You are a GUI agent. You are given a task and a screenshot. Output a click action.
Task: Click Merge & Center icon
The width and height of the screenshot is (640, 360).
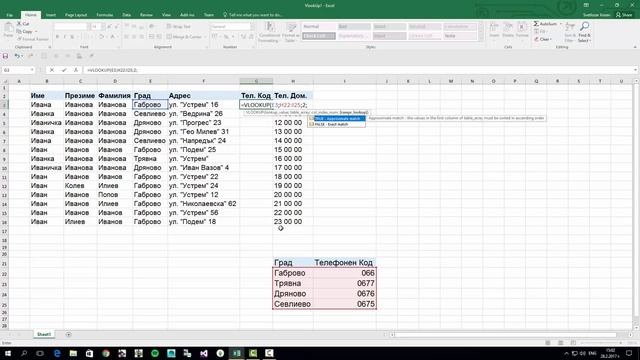(169, 37)
